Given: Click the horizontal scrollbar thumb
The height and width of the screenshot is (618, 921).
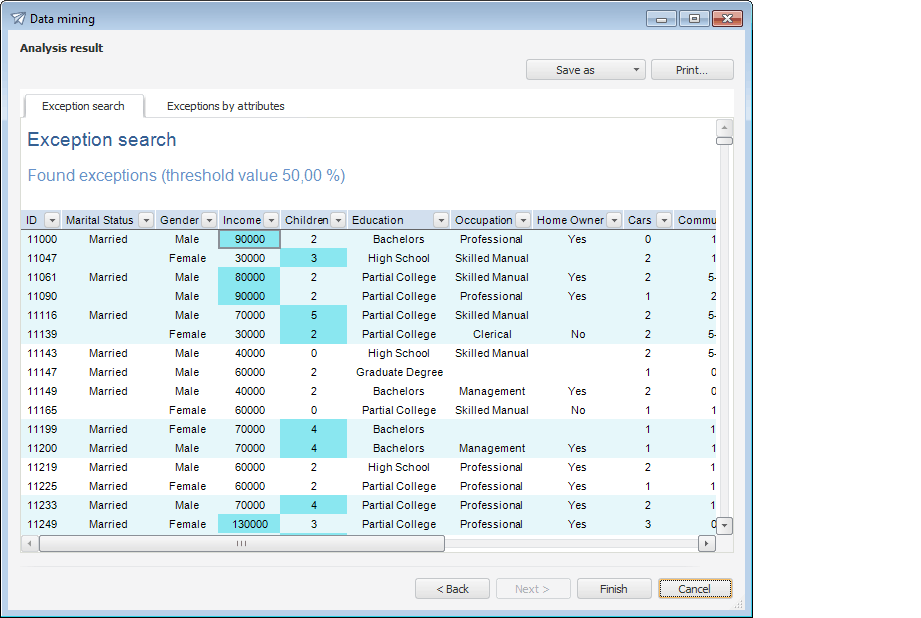Looking at the screenshot, I should [x=241, y=543].
